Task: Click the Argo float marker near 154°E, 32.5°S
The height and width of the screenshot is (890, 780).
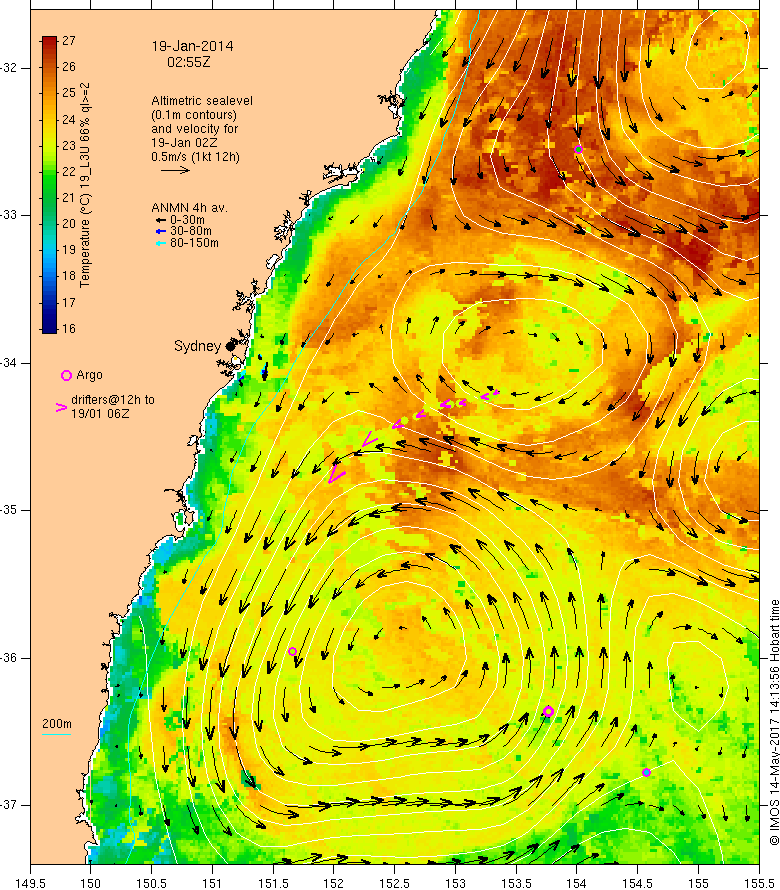Action: 578,150
